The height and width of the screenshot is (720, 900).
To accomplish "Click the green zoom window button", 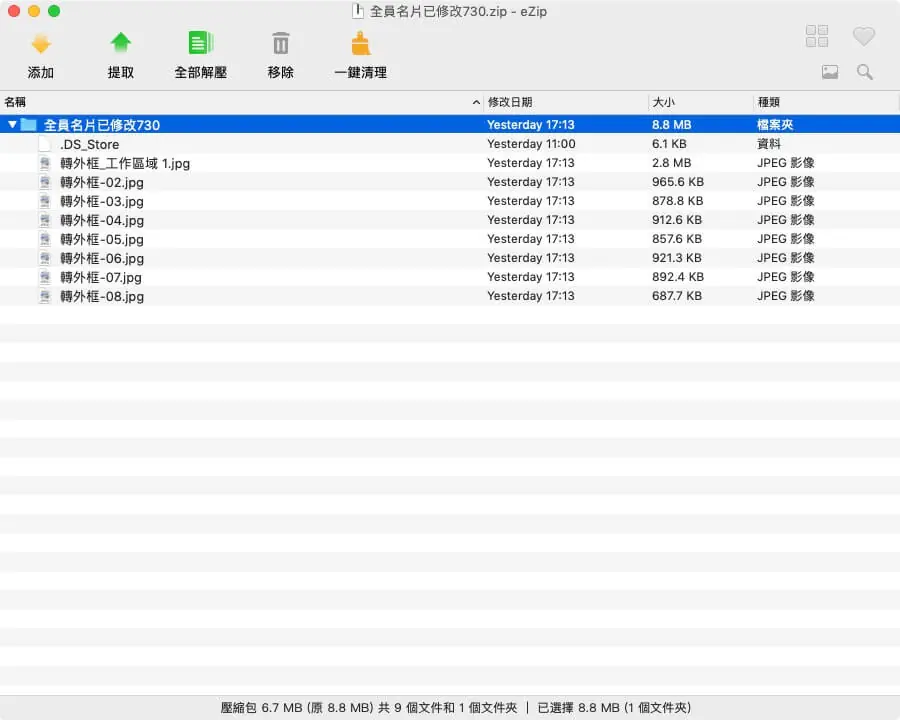I will [54, 11].
